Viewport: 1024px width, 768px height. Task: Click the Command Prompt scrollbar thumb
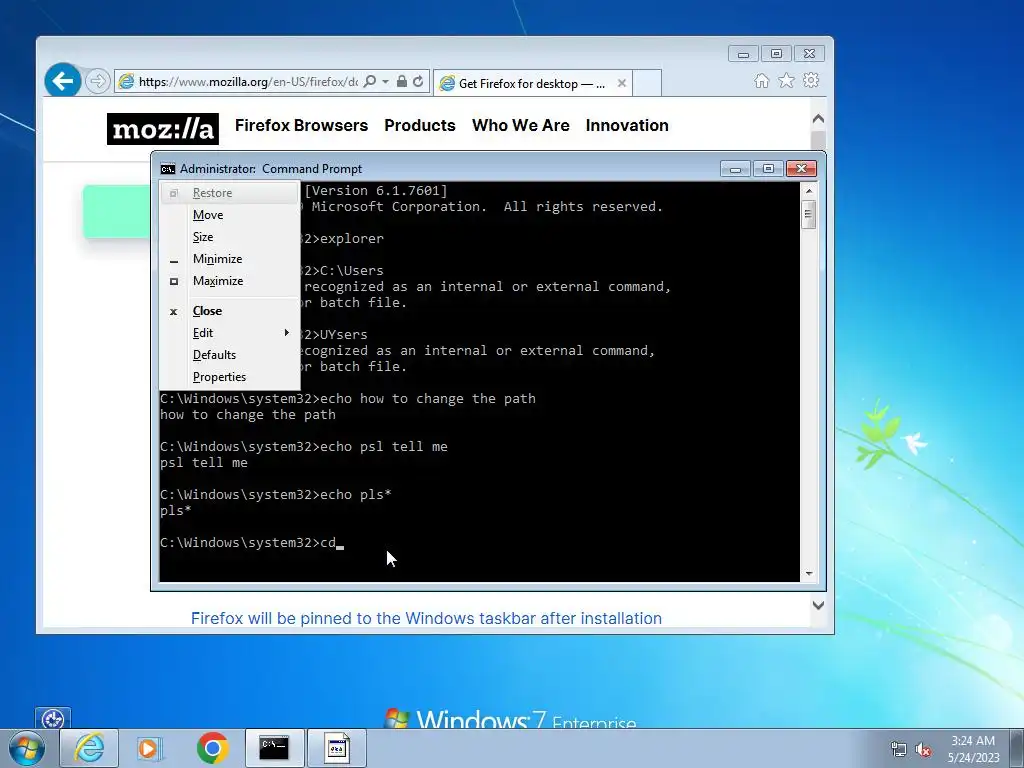(x=808, y=214)
